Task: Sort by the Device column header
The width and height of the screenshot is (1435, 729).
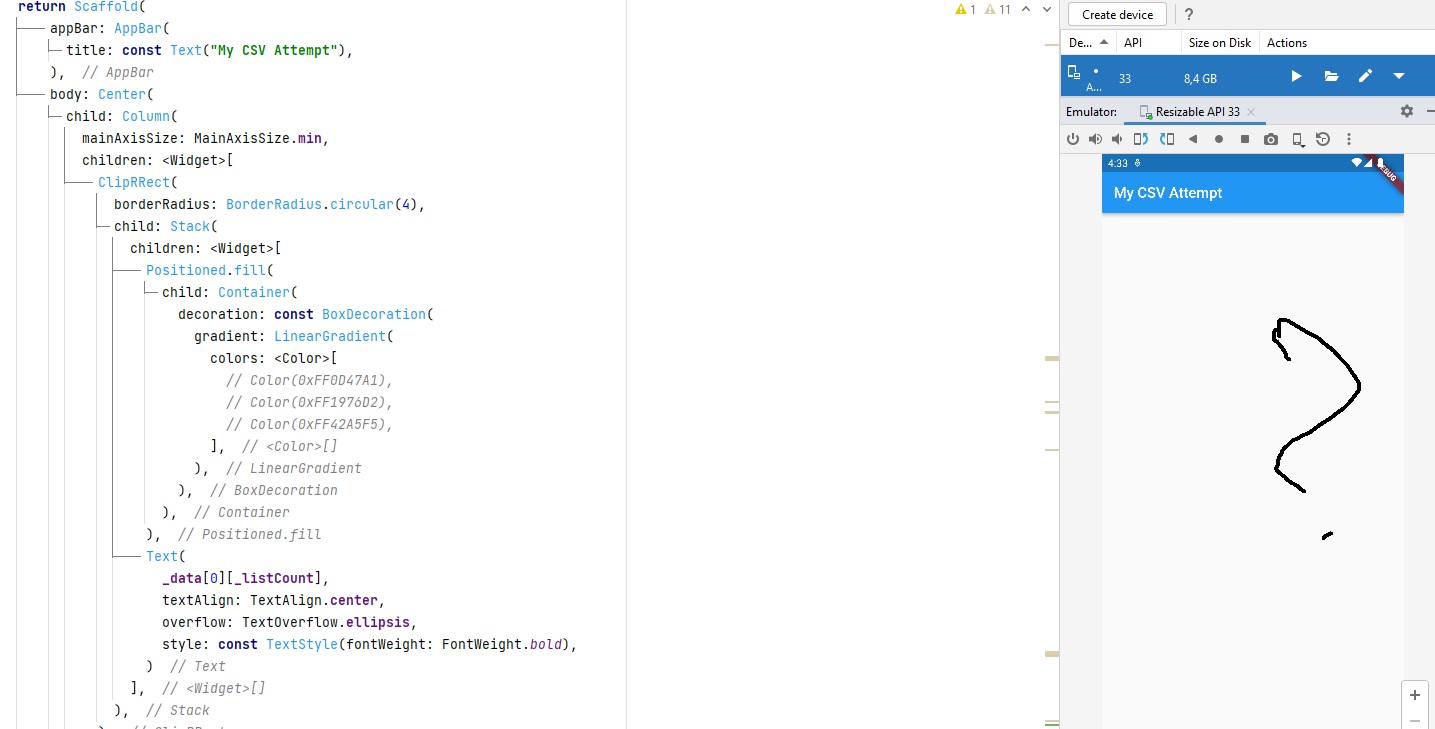Action: (x=1088, y=43)
